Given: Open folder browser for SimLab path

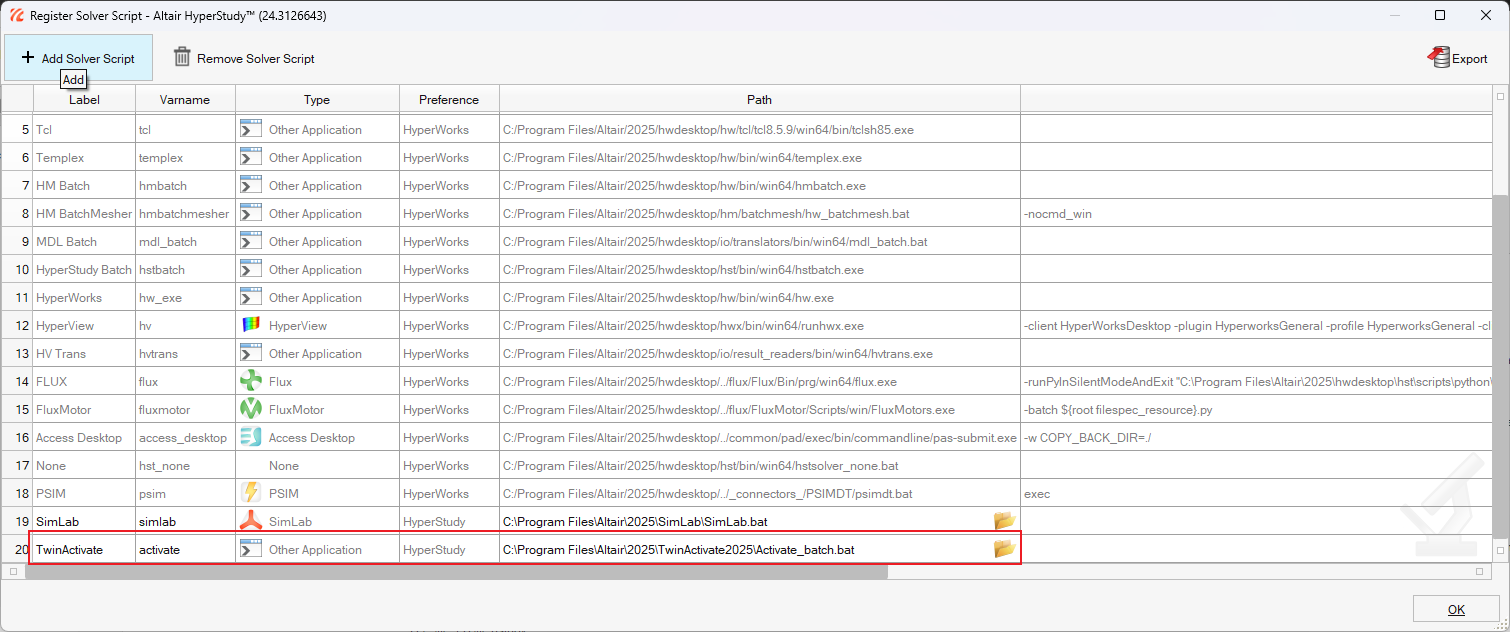Looking at the screenshot, I should click(1004, 520).
